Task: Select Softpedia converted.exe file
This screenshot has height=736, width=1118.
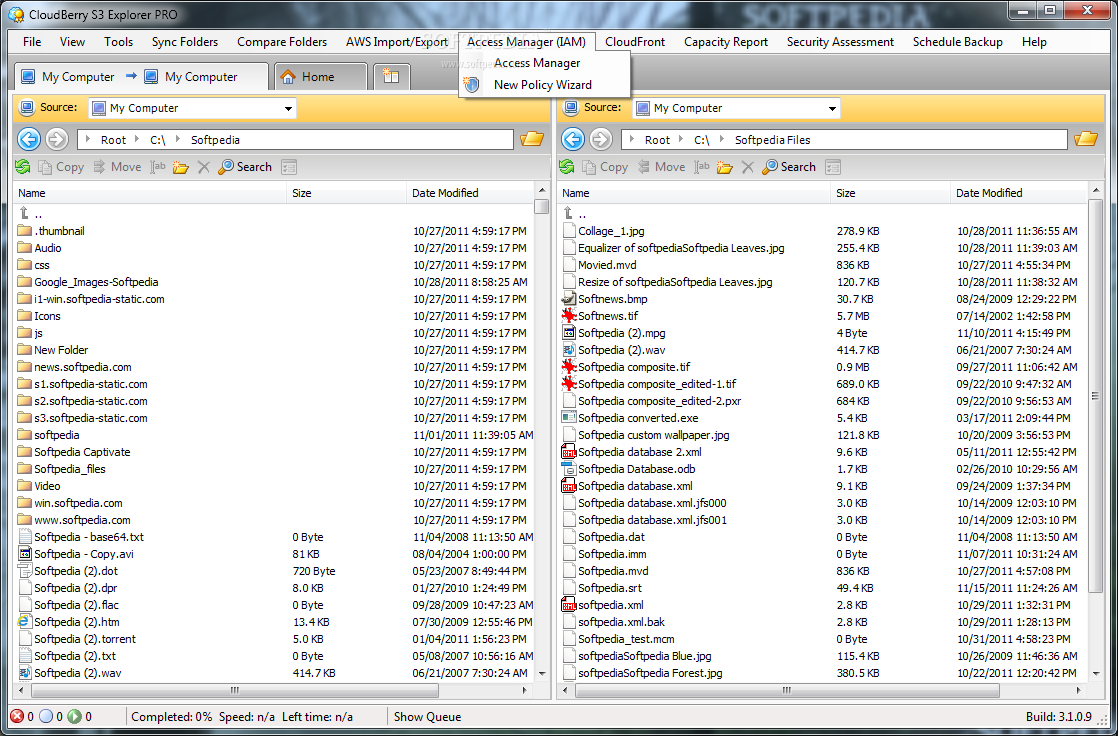Action: click(x=638, y=418)
